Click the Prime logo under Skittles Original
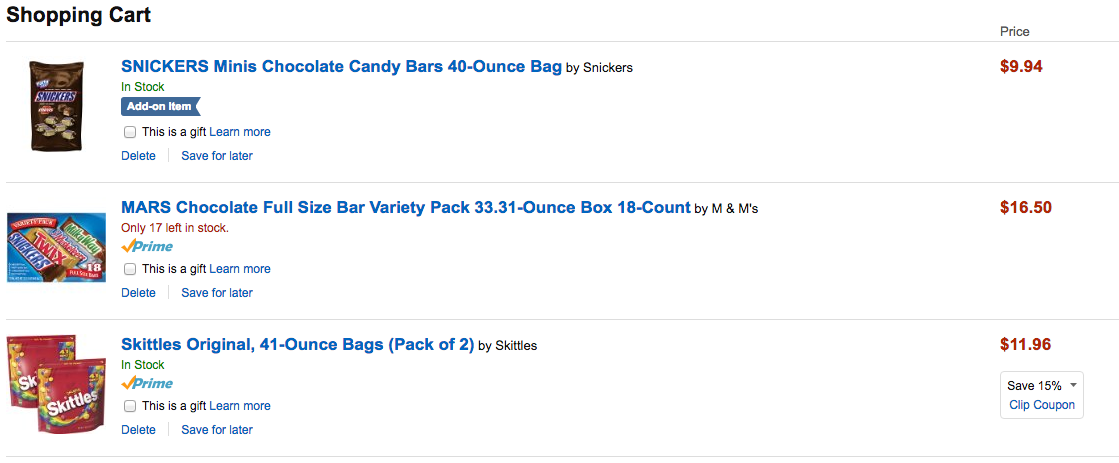1119x463 pixels. (x=147, y=383)
